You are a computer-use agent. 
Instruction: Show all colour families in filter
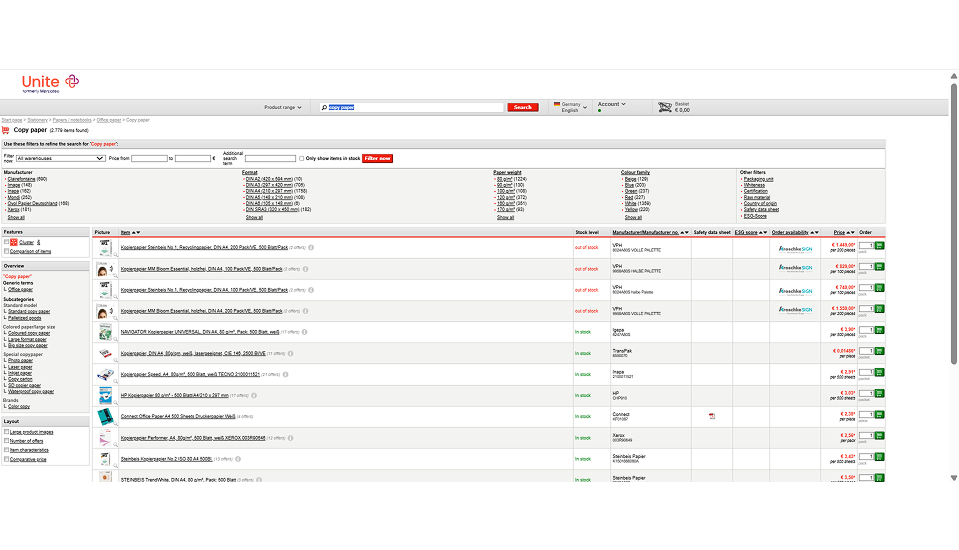[633, 217]
